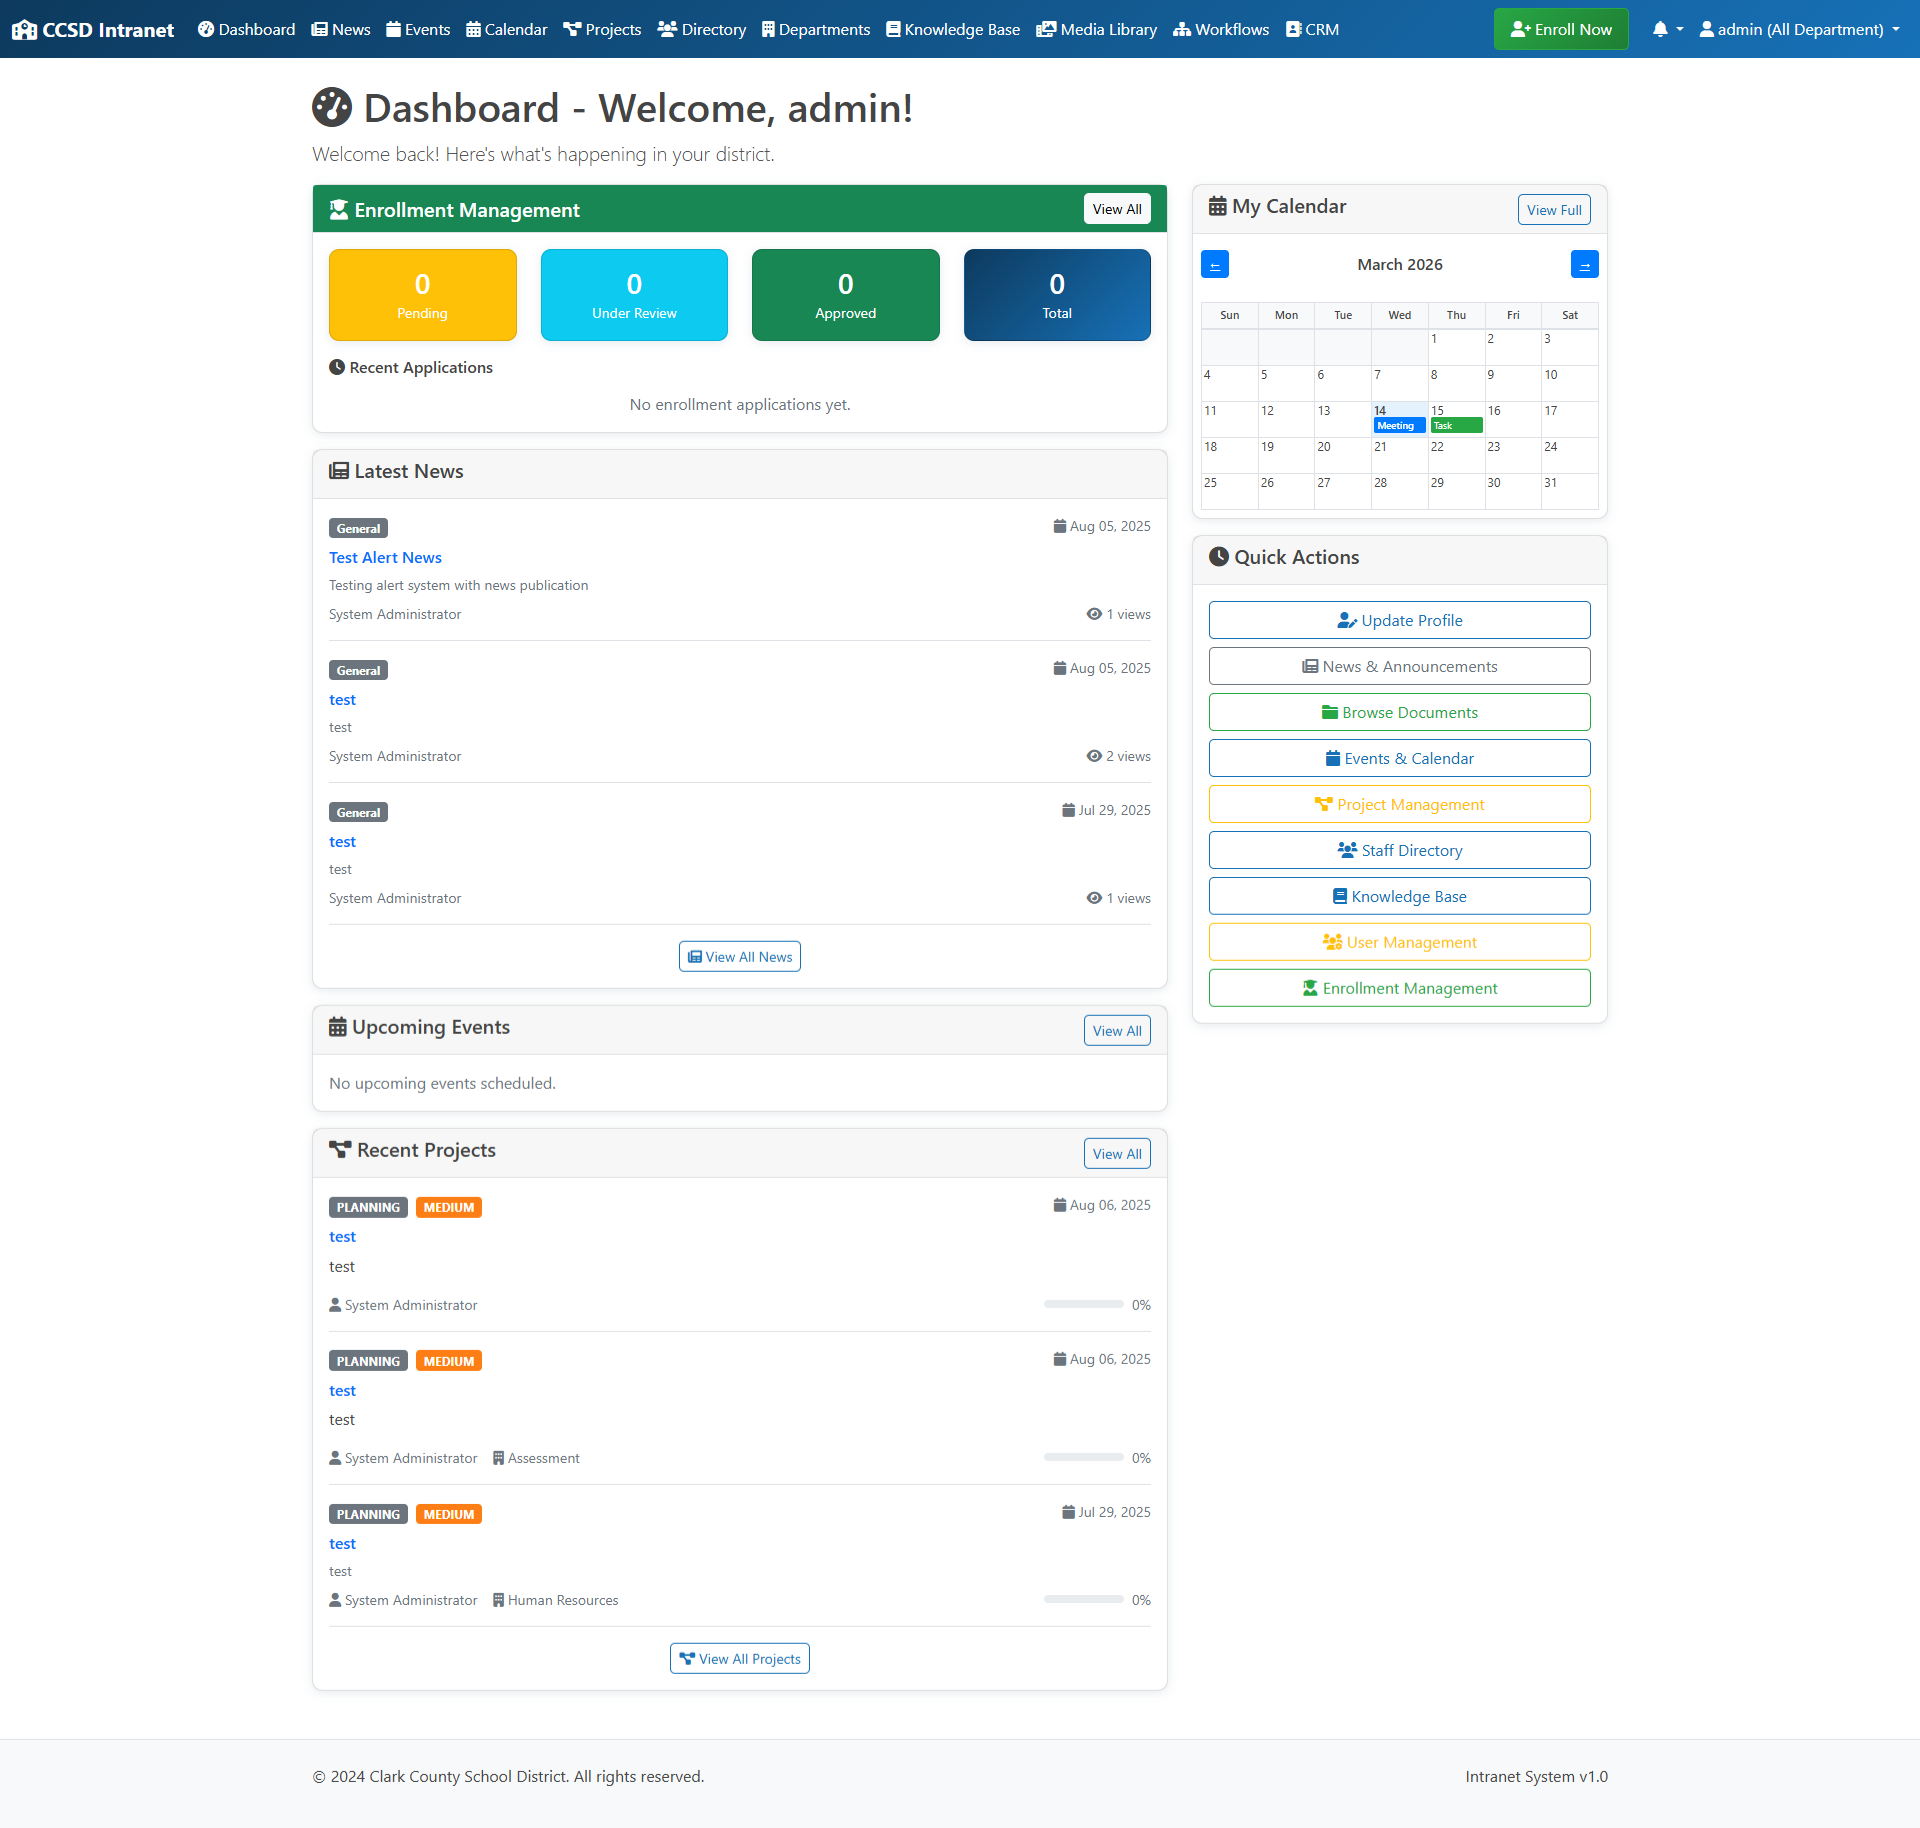This screenshot has height=1828, width=1920.
Task: Go to next month in calendar
Action: [1584, 265]
